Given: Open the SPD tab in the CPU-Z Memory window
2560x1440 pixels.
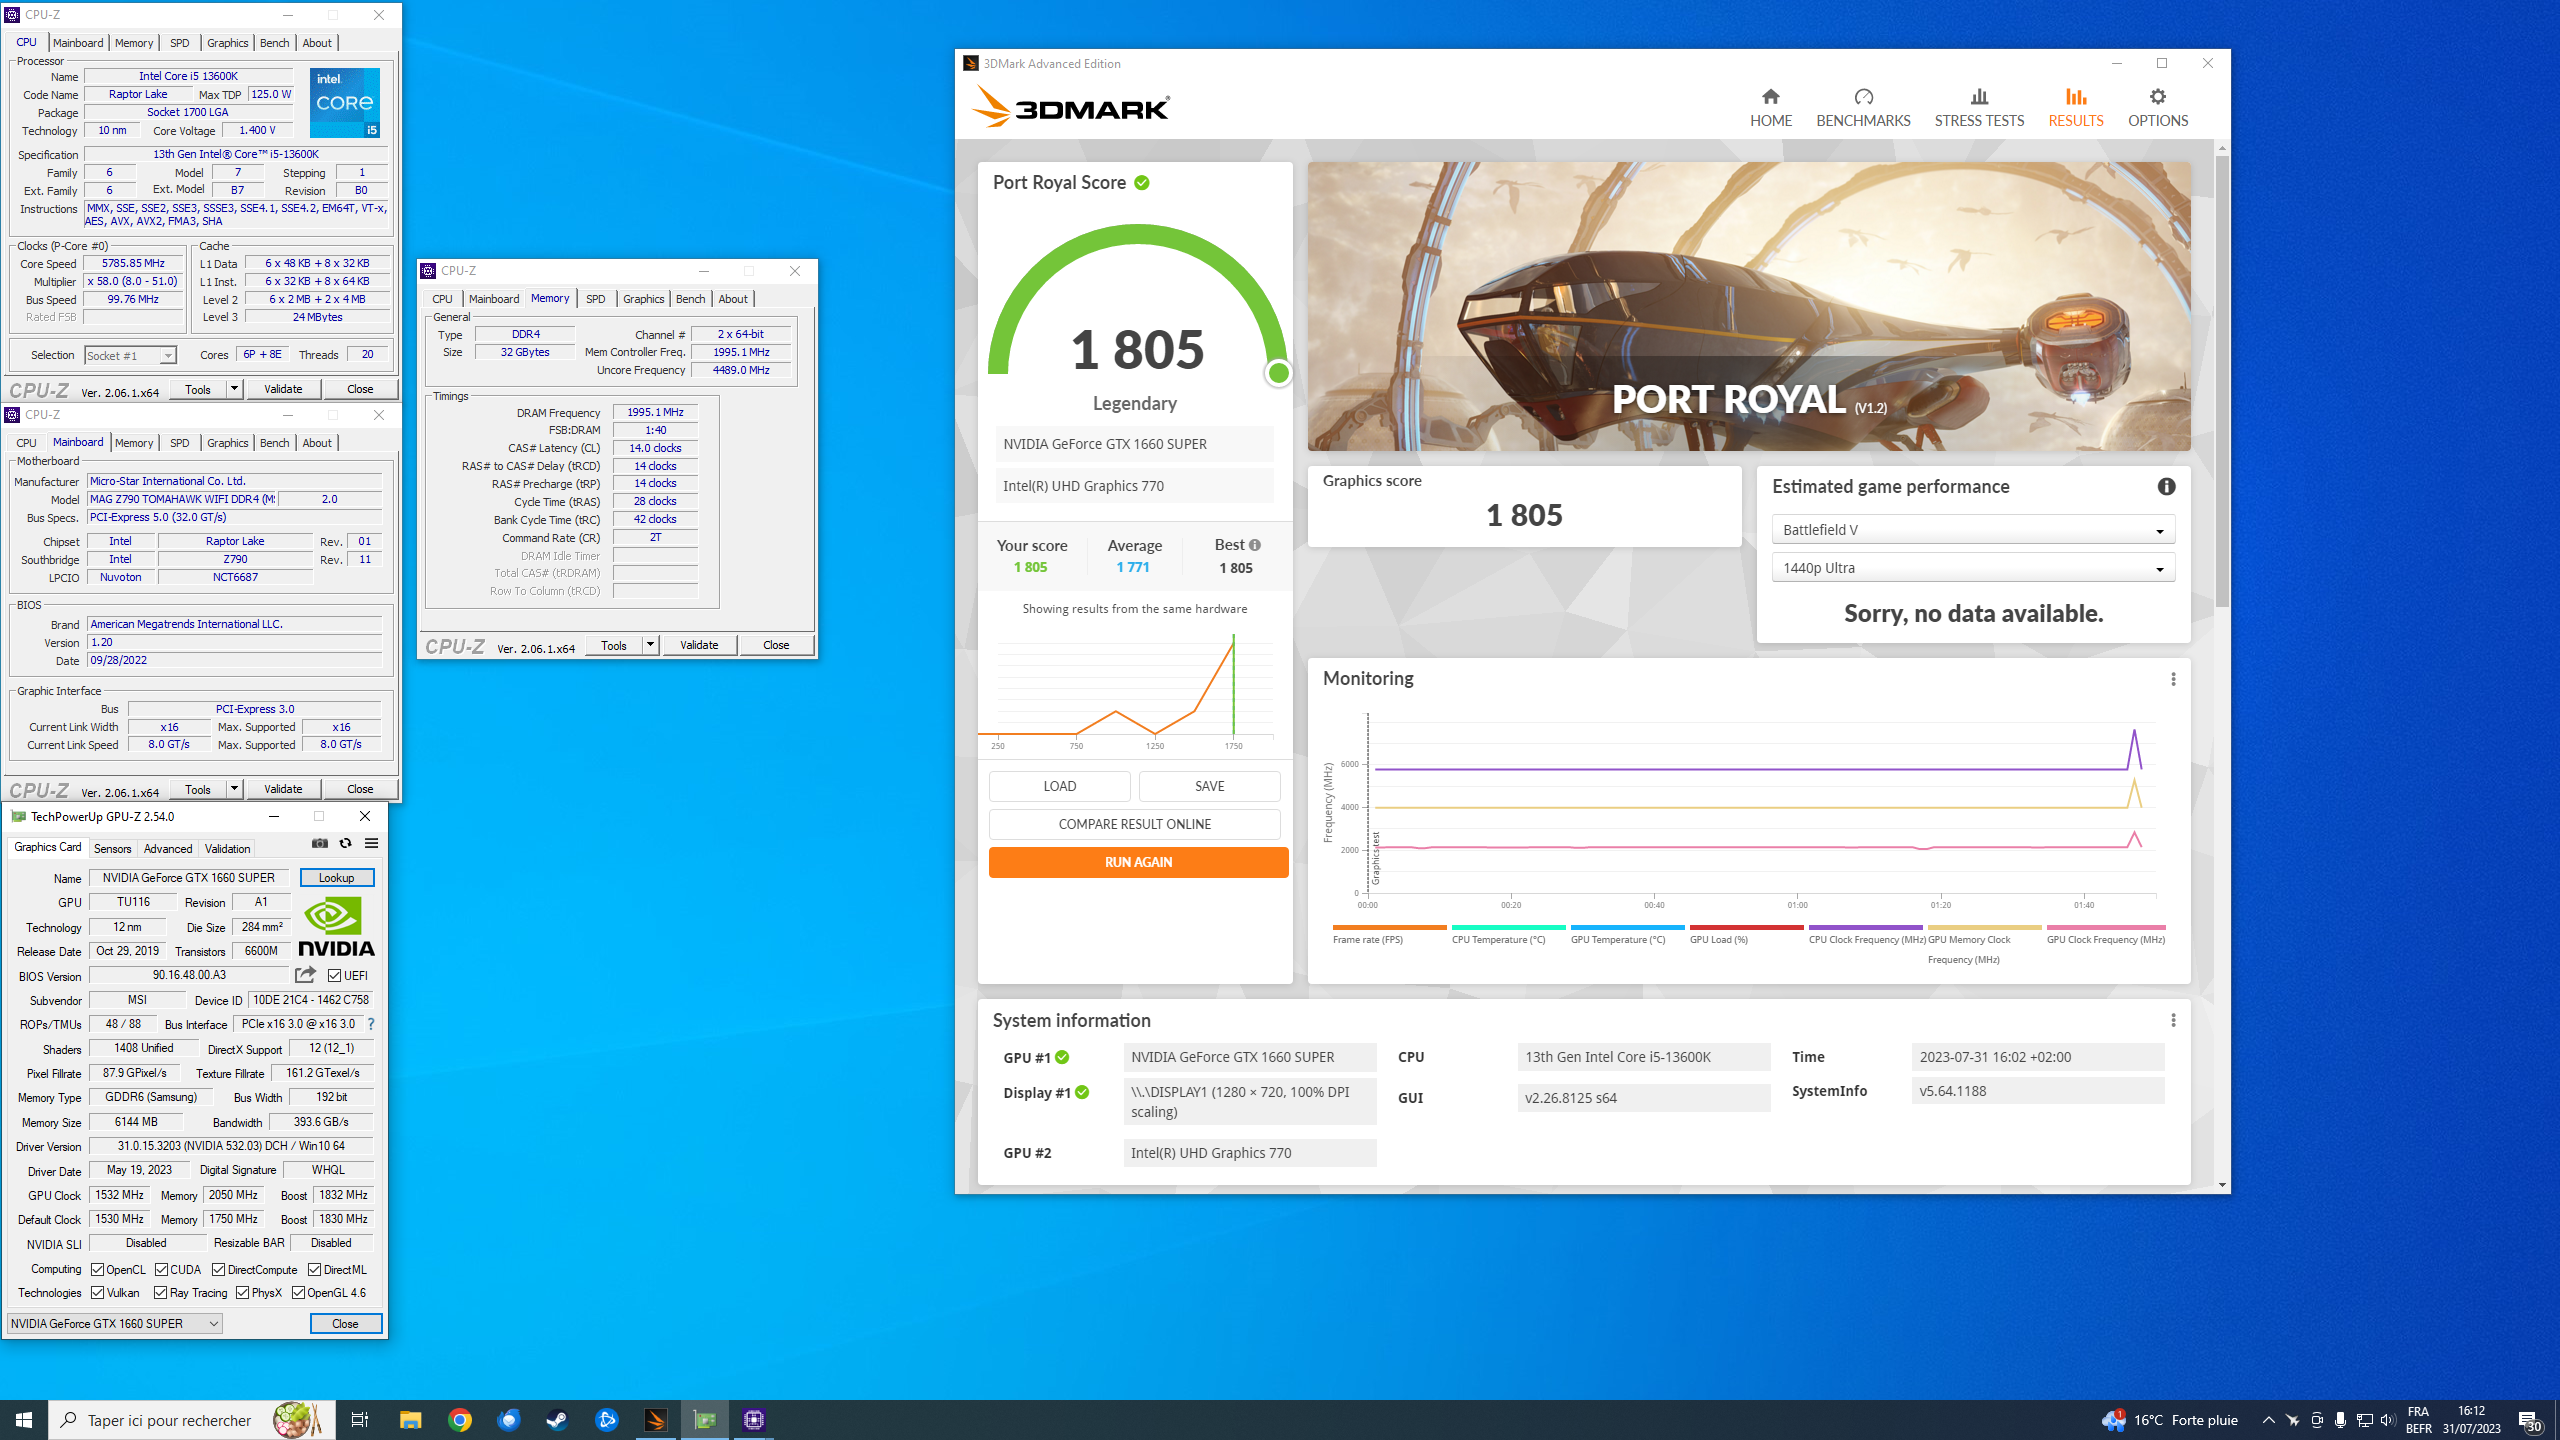Looking at the screenshot, I should pos(595,299).
